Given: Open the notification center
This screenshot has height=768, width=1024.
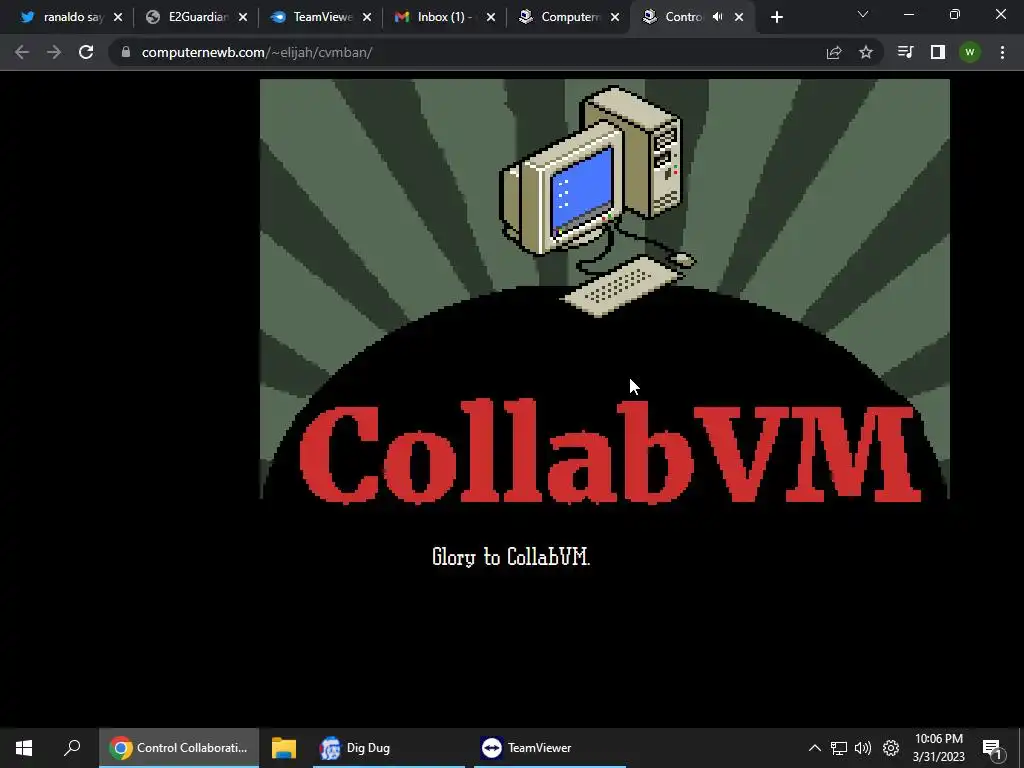Looking at the screenshot, I should (992, 749).
